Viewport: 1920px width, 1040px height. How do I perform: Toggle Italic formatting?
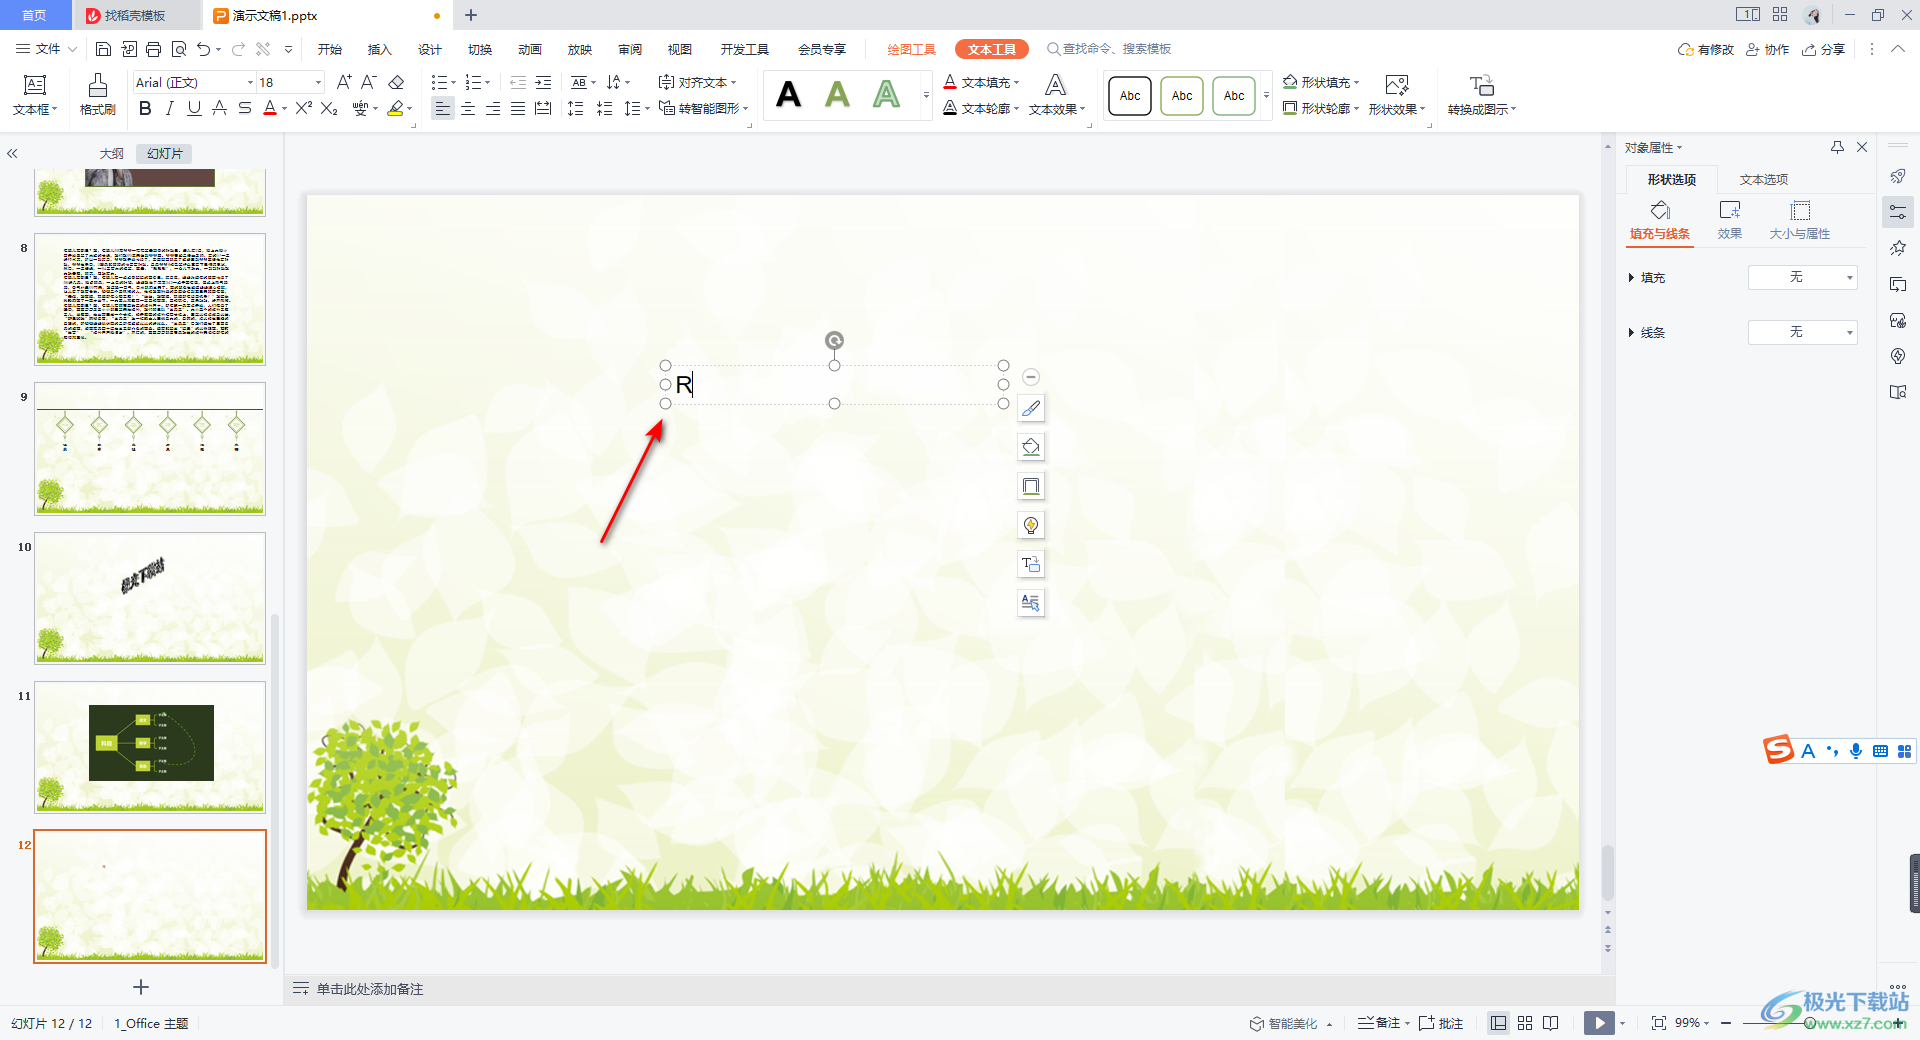pos(170,109)
